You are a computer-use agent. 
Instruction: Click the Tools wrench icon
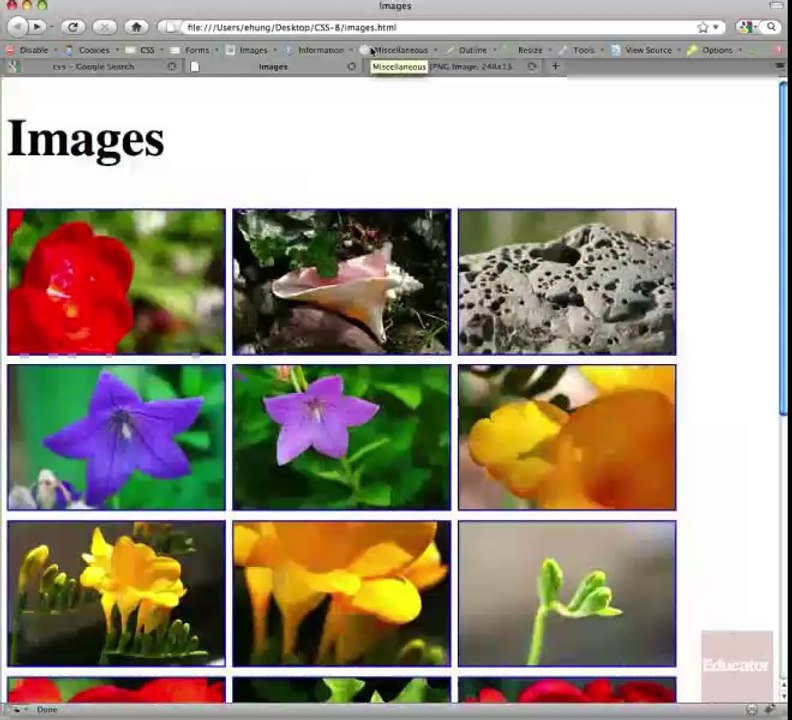pyautogui.click(x=563, y=50)
